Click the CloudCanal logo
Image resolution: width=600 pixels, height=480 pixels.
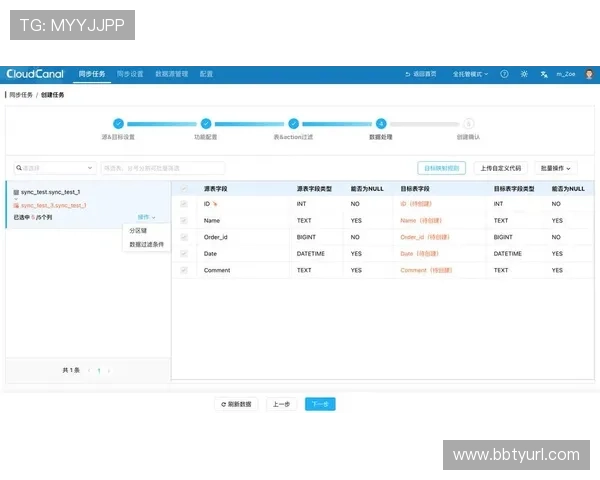(x=35, y=74)
